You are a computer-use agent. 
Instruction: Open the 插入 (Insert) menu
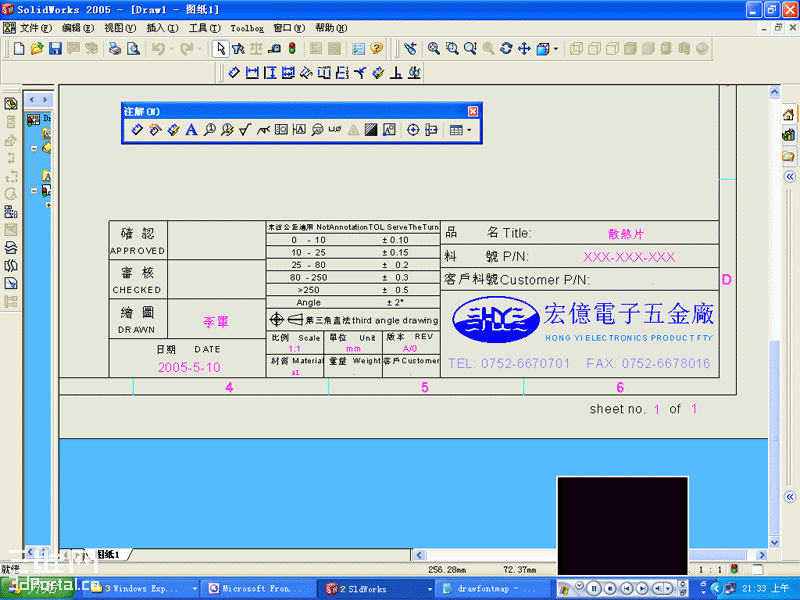(163, 28)
